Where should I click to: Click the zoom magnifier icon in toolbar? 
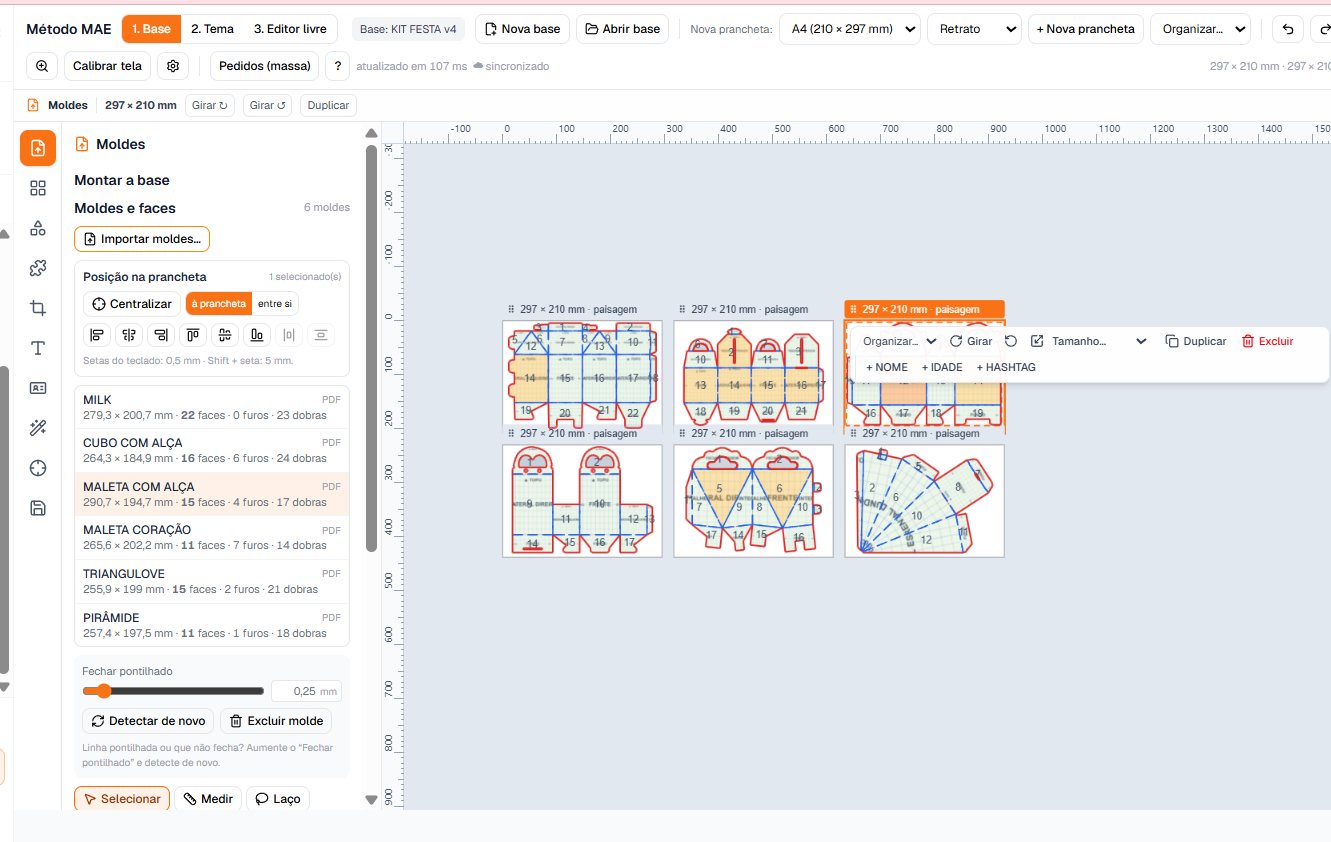(42, 67)
